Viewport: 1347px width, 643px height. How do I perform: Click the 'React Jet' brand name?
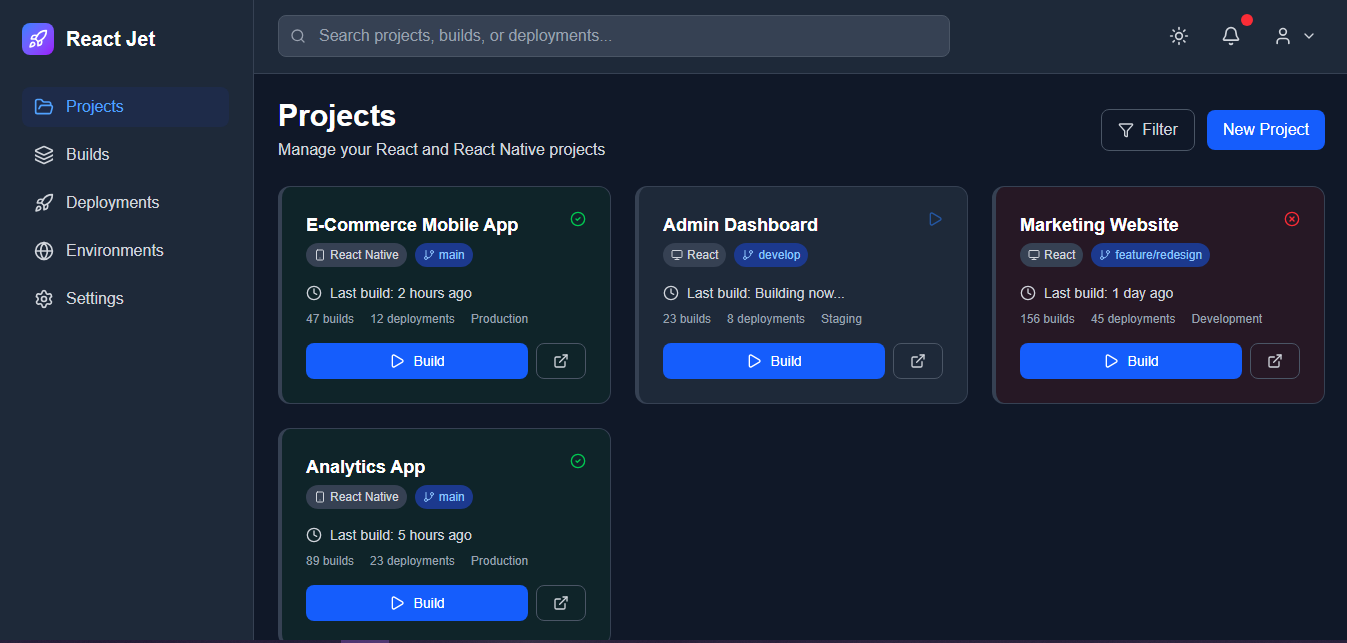[111, 39]
